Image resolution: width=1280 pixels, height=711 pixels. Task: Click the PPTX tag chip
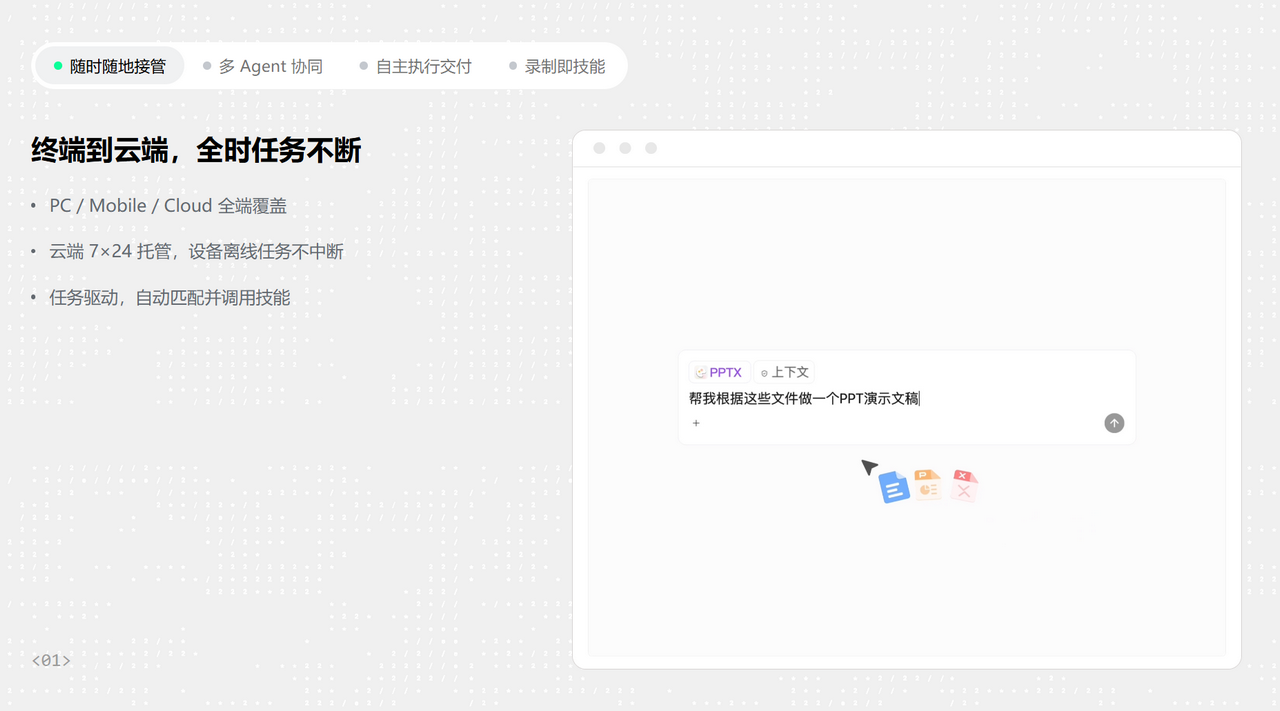coord(719,372)
